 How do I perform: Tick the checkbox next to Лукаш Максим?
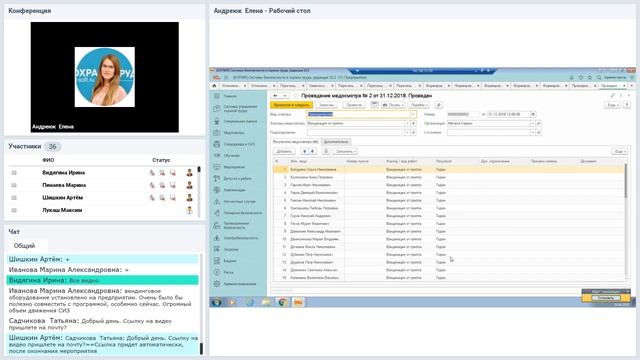pos(14,210)
